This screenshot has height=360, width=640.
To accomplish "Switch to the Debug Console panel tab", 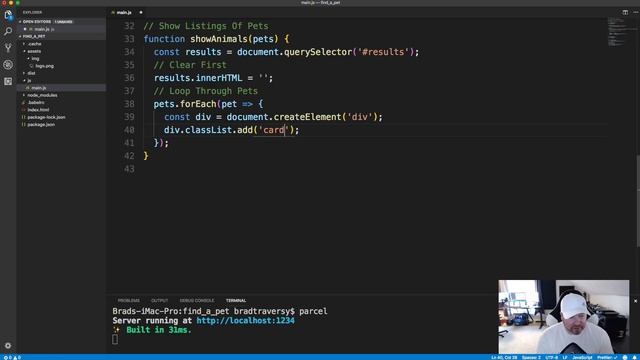I will (197, 300).
